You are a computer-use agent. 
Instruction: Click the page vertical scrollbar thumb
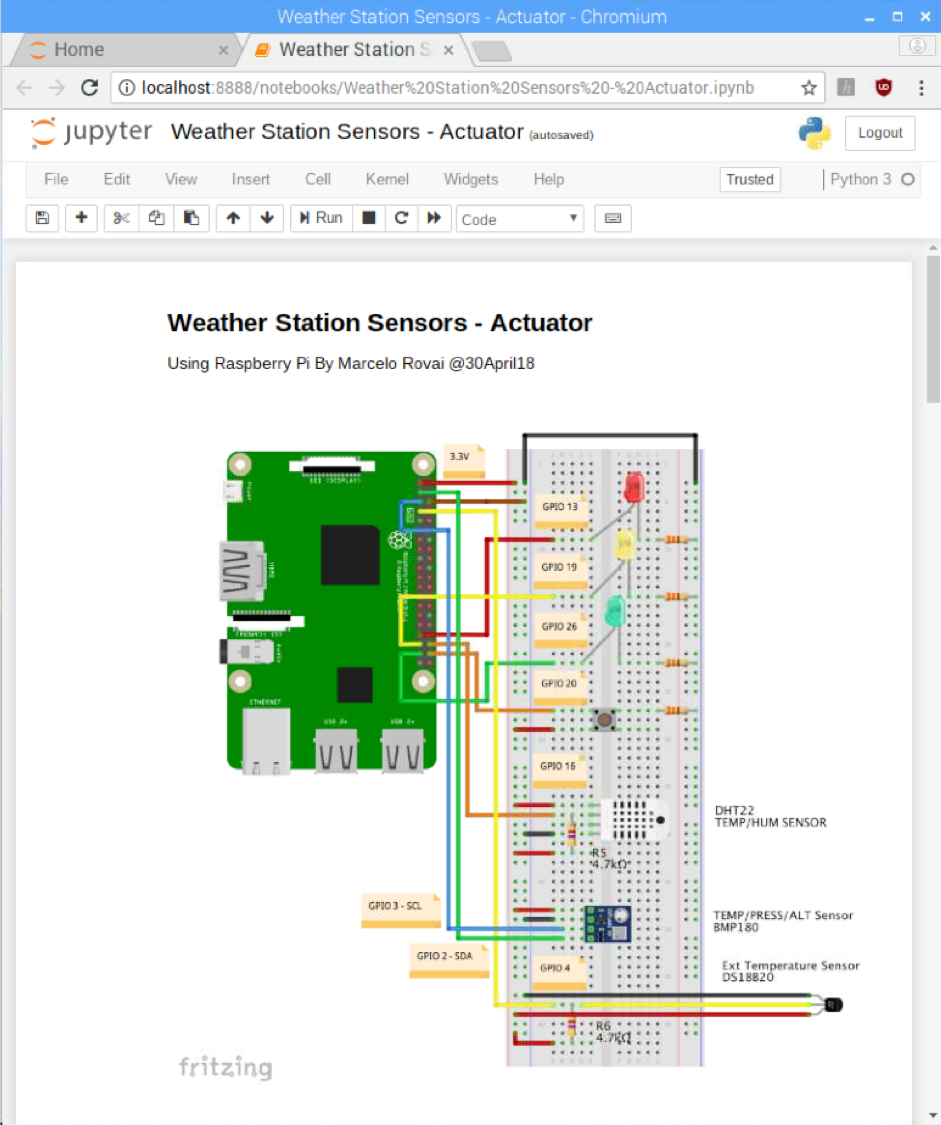(932, 329)
